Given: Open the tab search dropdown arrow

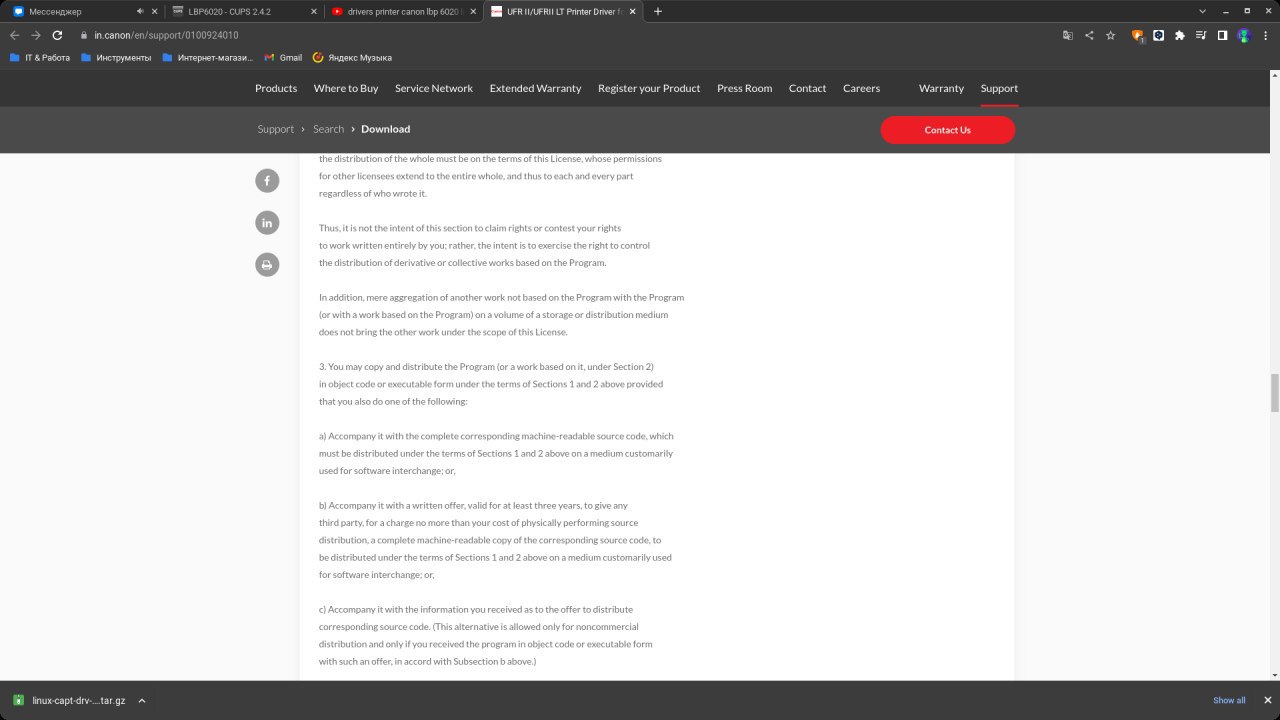Looking at the screenshot, I should (1202, 11).
